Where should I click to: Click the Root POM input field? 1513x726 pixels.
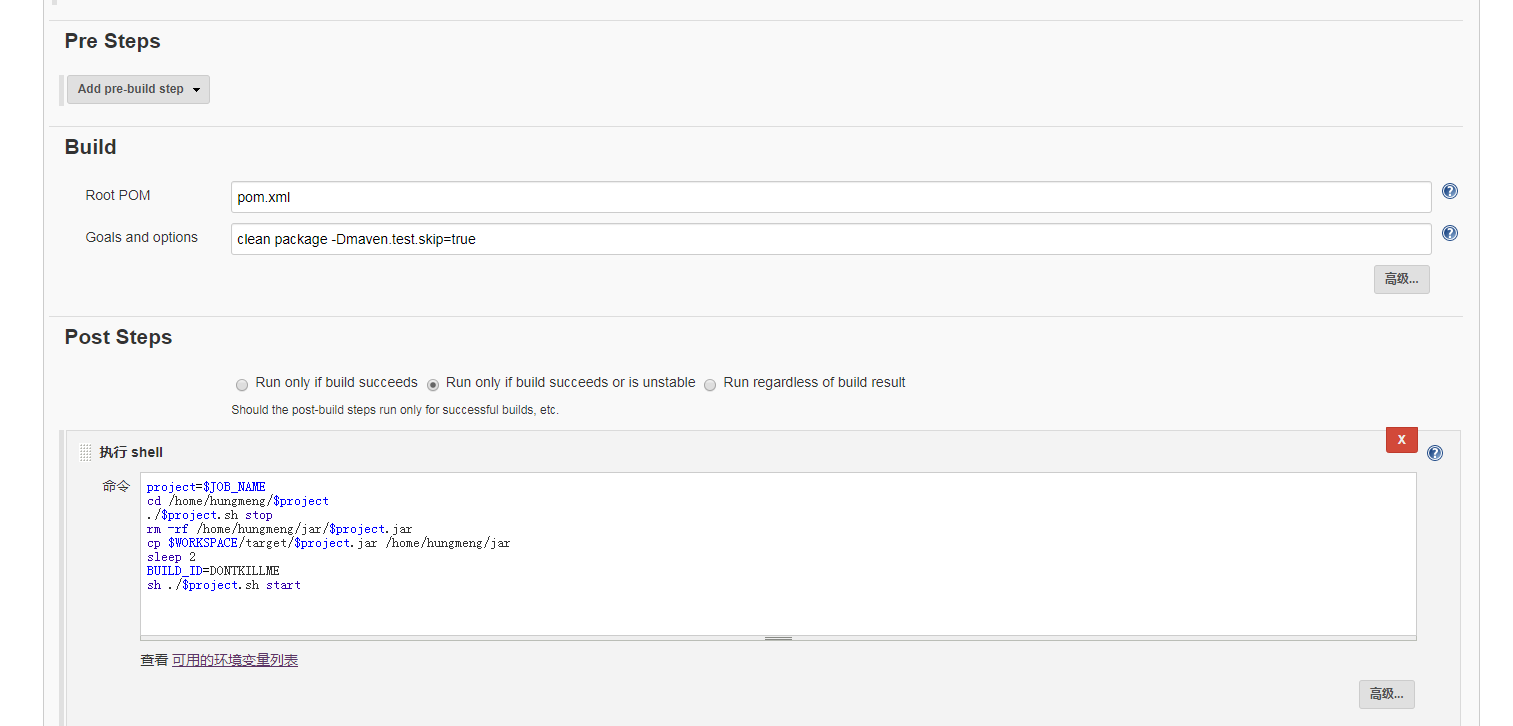pyautogui.click(x=831, y=197)
